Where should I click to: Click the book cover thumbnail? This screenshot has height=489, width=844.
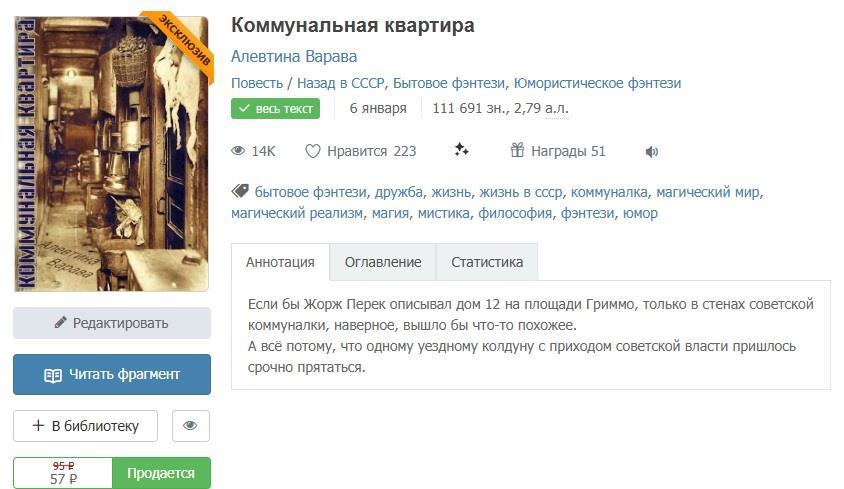tap(112, 153)
